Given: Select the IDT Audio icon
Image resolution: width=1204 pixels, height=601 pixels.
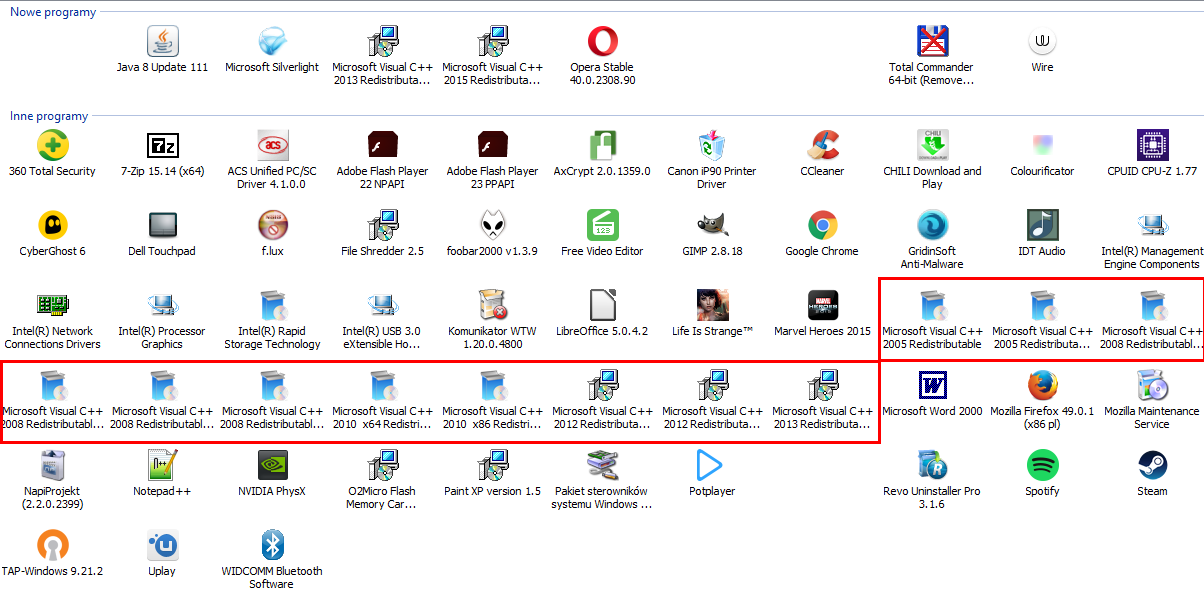Looking at the screenshot, I should 1042,225.
